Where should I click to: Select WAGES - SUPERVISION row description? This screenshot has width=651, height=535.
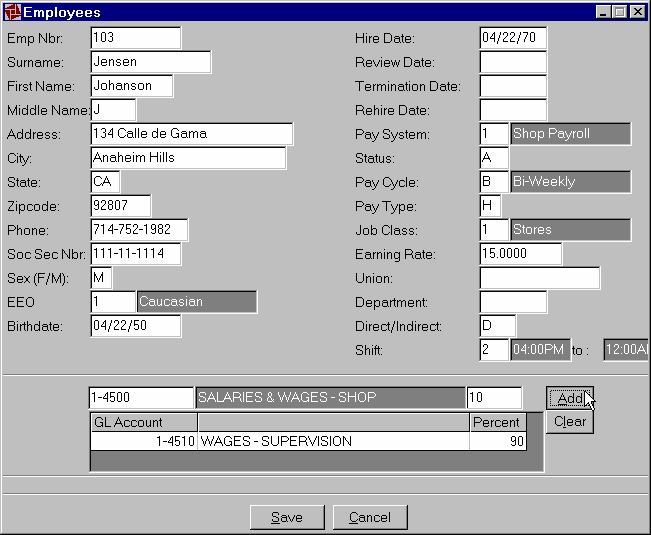click(x=333, y=441)
